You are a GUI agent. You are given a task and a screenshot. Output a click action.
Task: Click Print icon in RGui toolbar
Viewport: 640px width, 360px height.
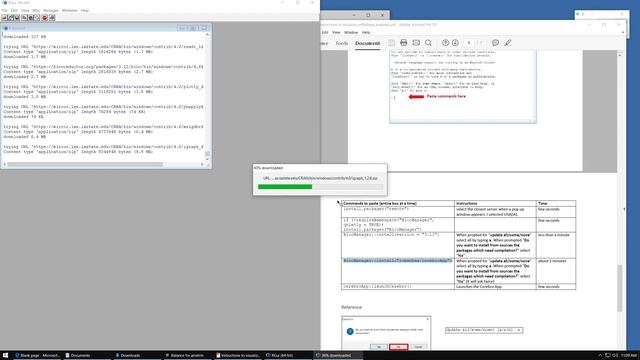[52, 18]
